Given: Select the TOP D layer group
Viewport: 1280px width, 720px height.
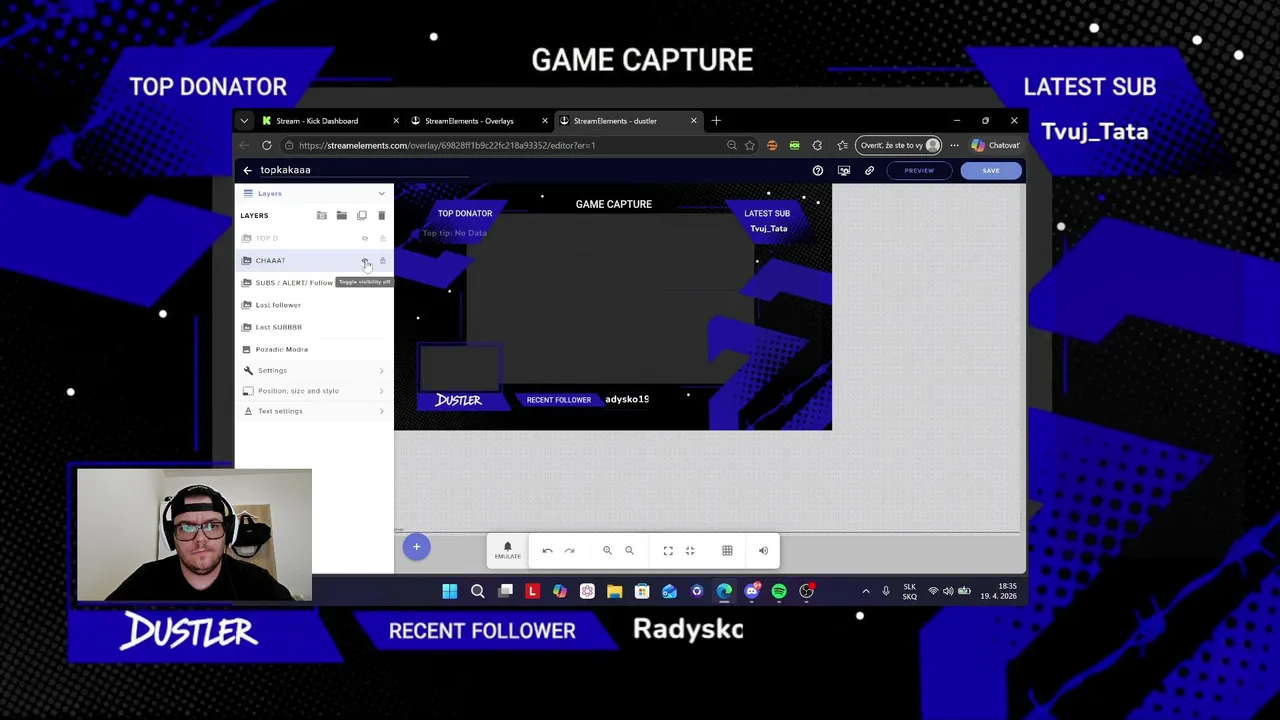Looking at the screenshot, I should pos(314,238).
